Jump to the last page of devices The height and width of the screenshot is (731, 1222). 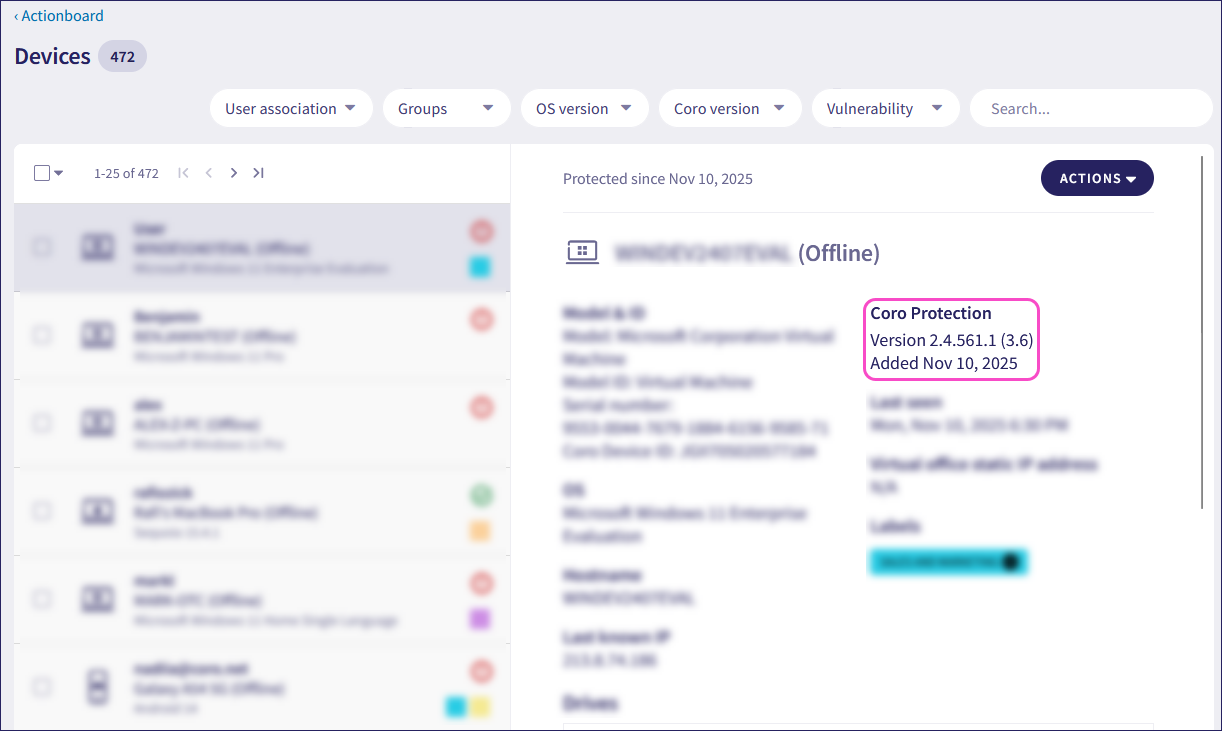pyautogui.click(x=258, y=173)
